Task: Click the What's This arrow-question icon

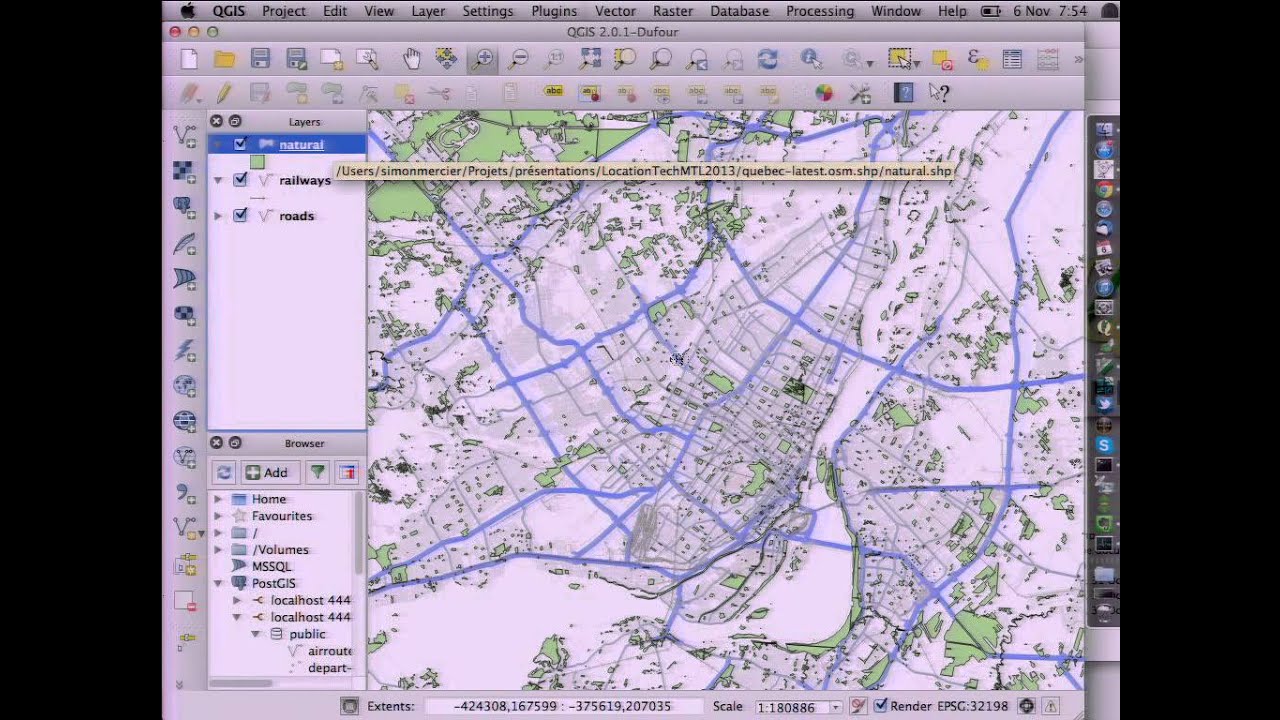Action: point(938,93)
